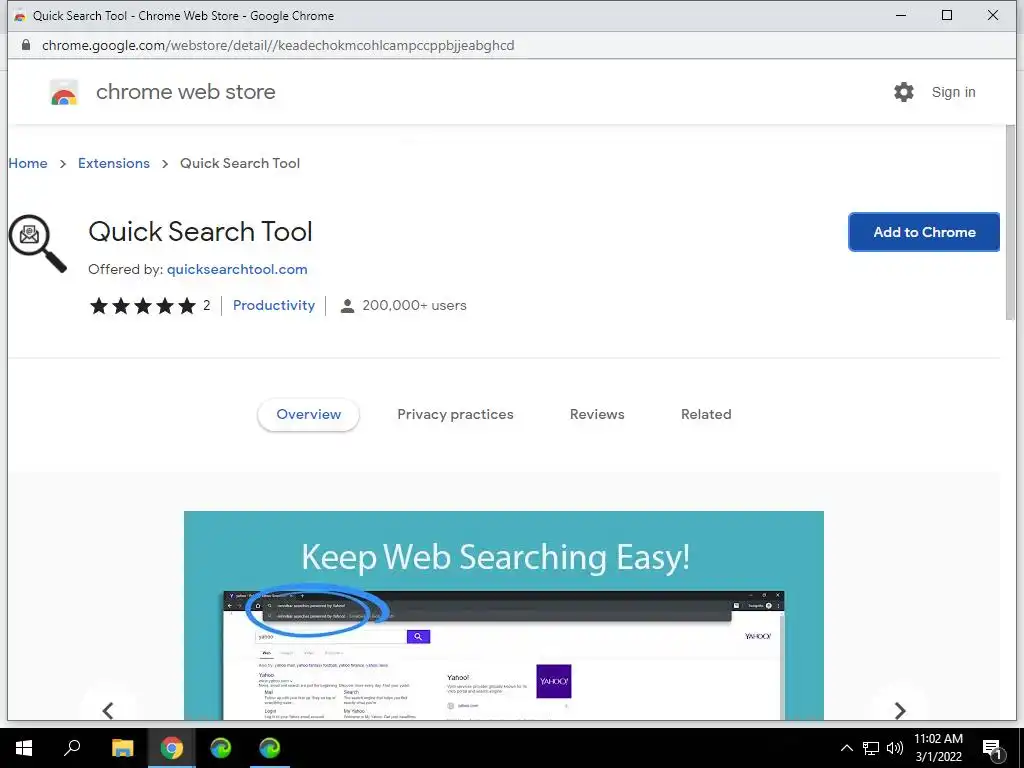Show hidden system tray icons
The image size is (1024, 768).
coord(846,748)
